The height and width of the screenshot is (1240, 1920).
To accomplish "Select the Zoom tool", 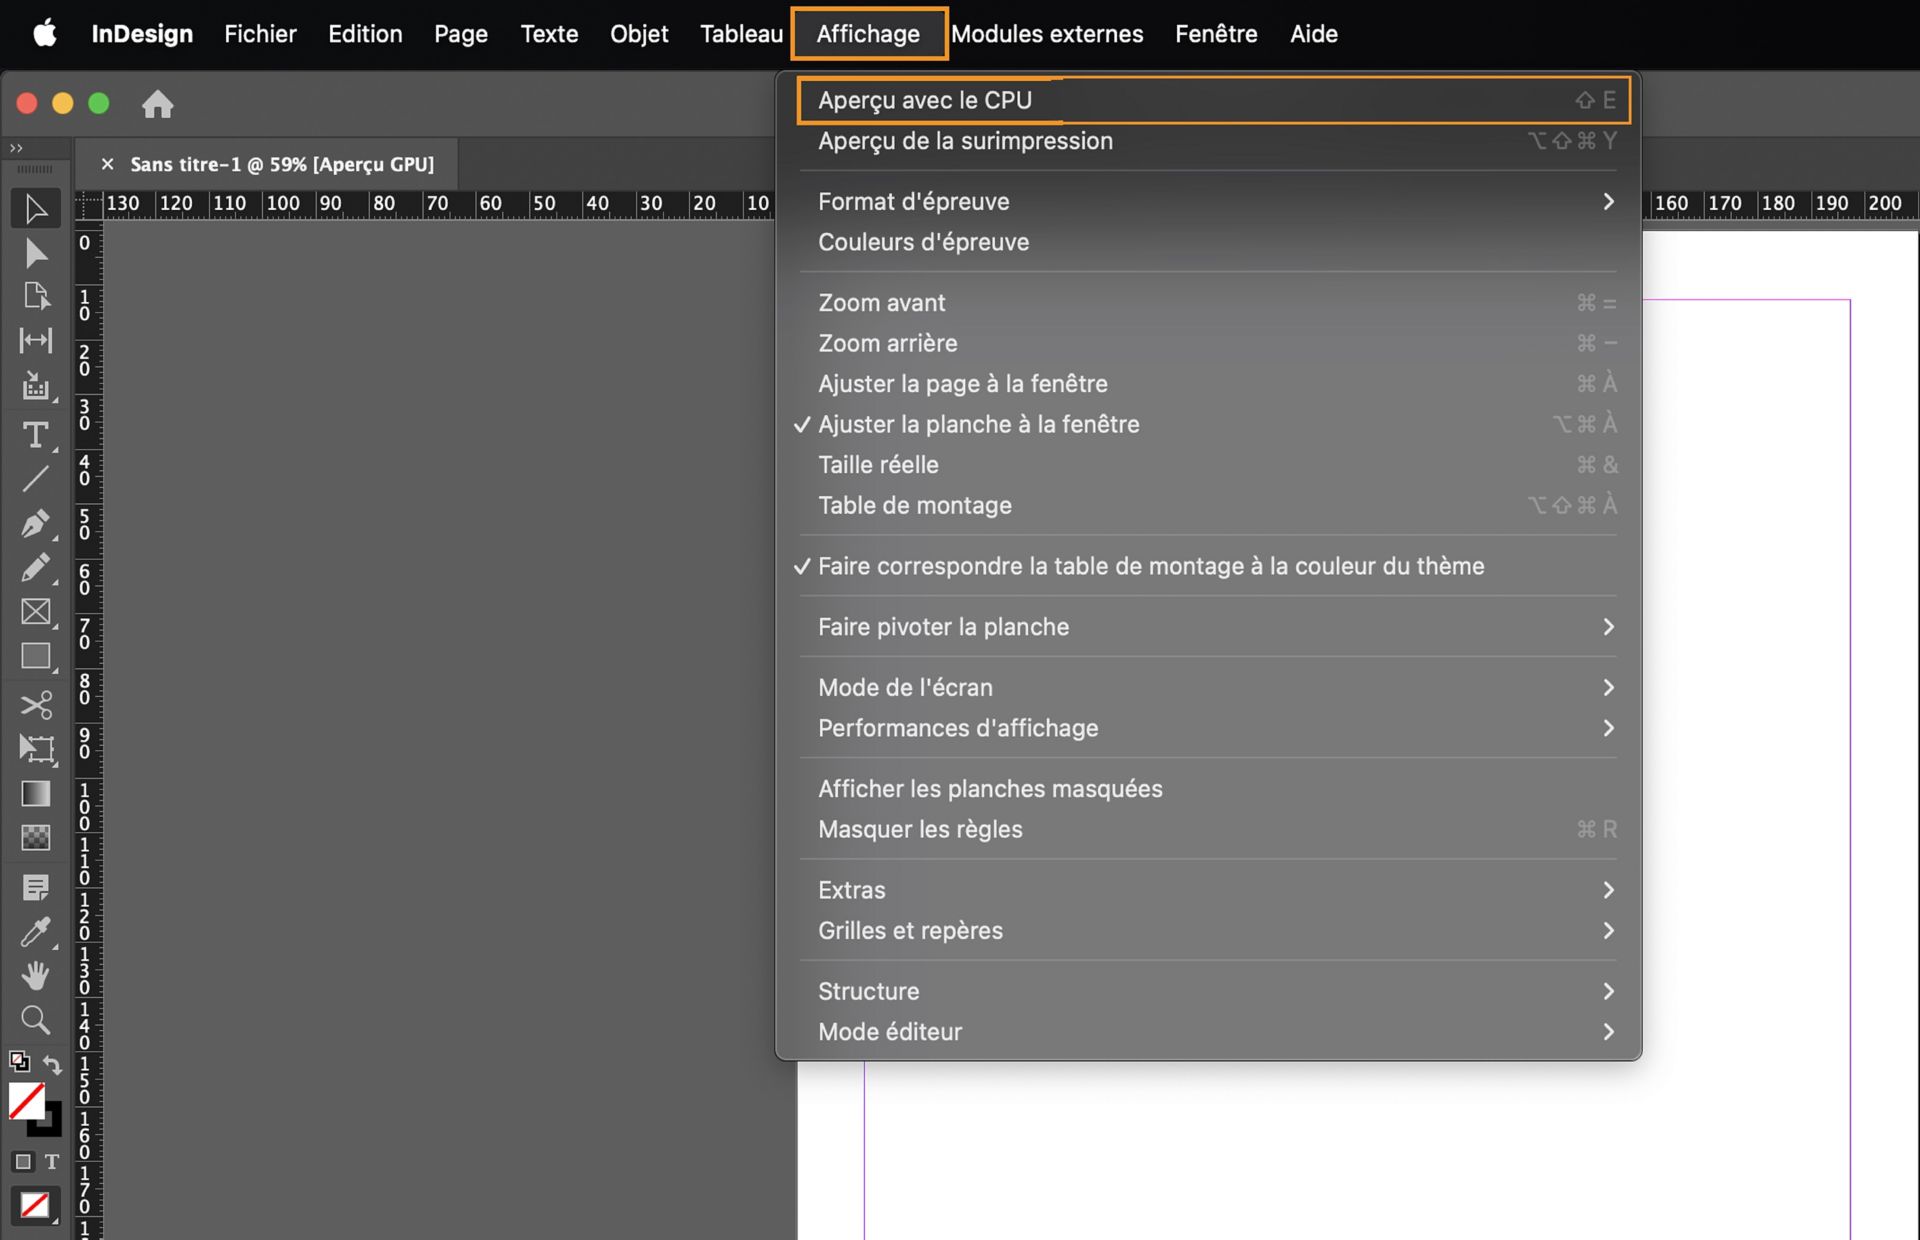I will [36, 1019].
